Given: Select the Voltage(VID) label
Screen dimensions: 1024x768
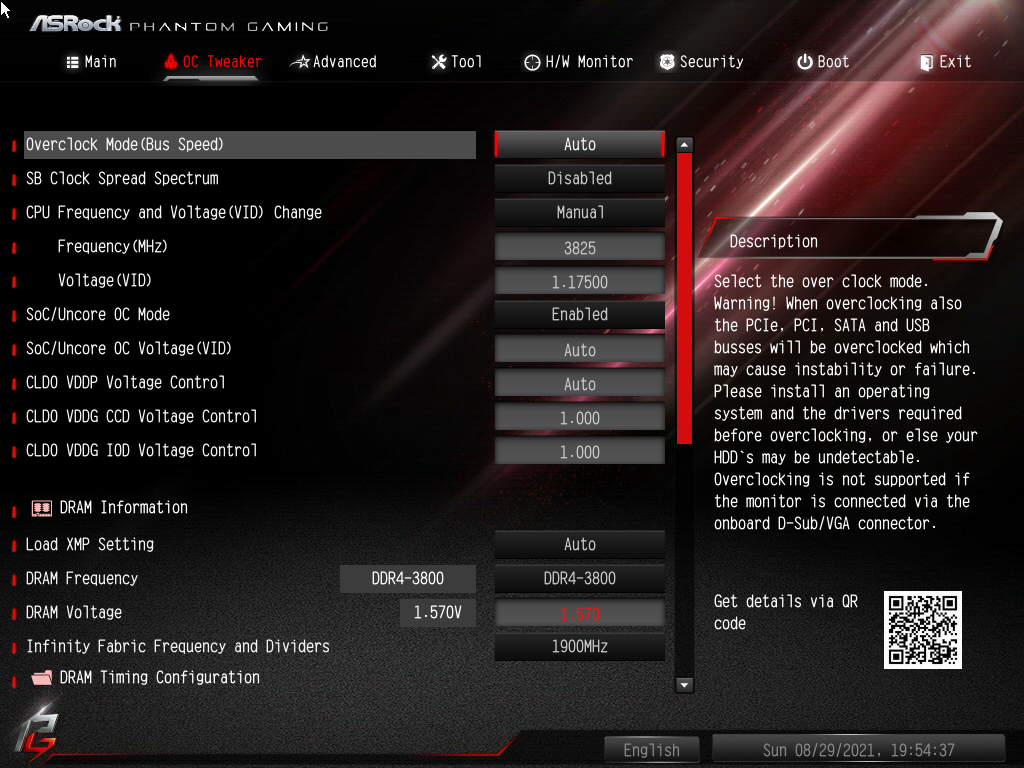Looking at the screenshot, I should (104, 280).
